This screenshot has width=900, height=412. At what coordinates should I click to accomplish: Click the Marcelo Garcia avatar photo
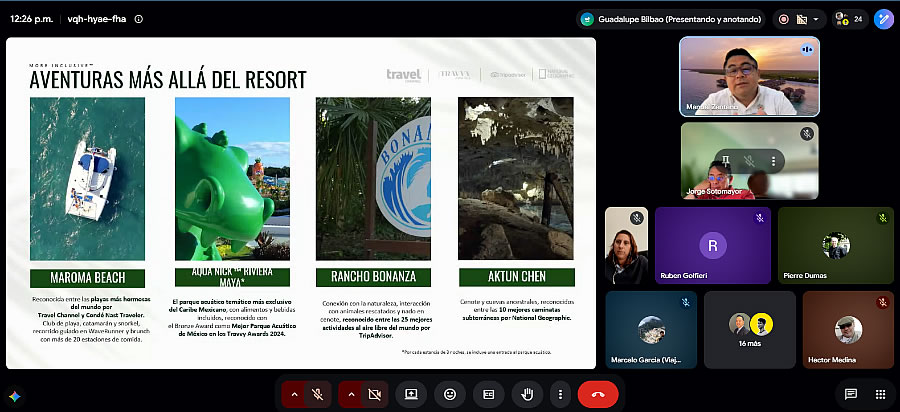pyautogui.click(x=651, y=330)
